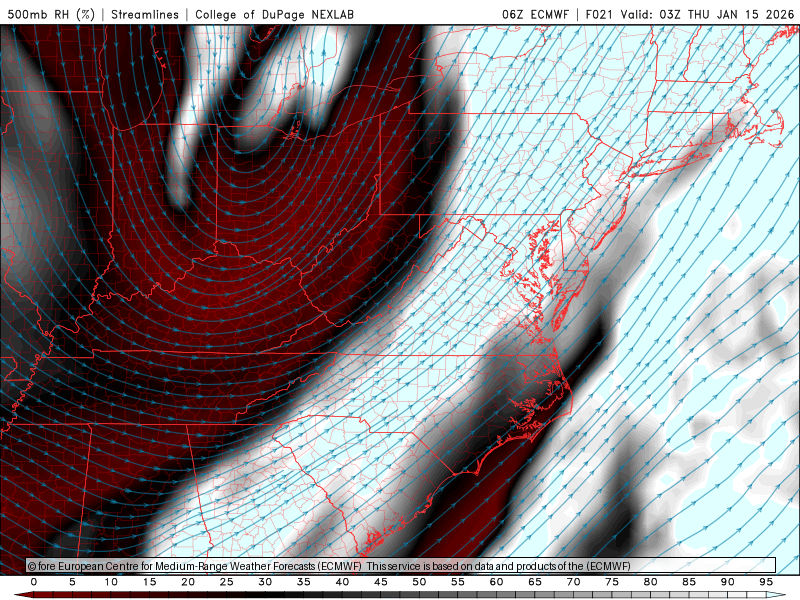Click the colorbar label "0"

[34, 582]
